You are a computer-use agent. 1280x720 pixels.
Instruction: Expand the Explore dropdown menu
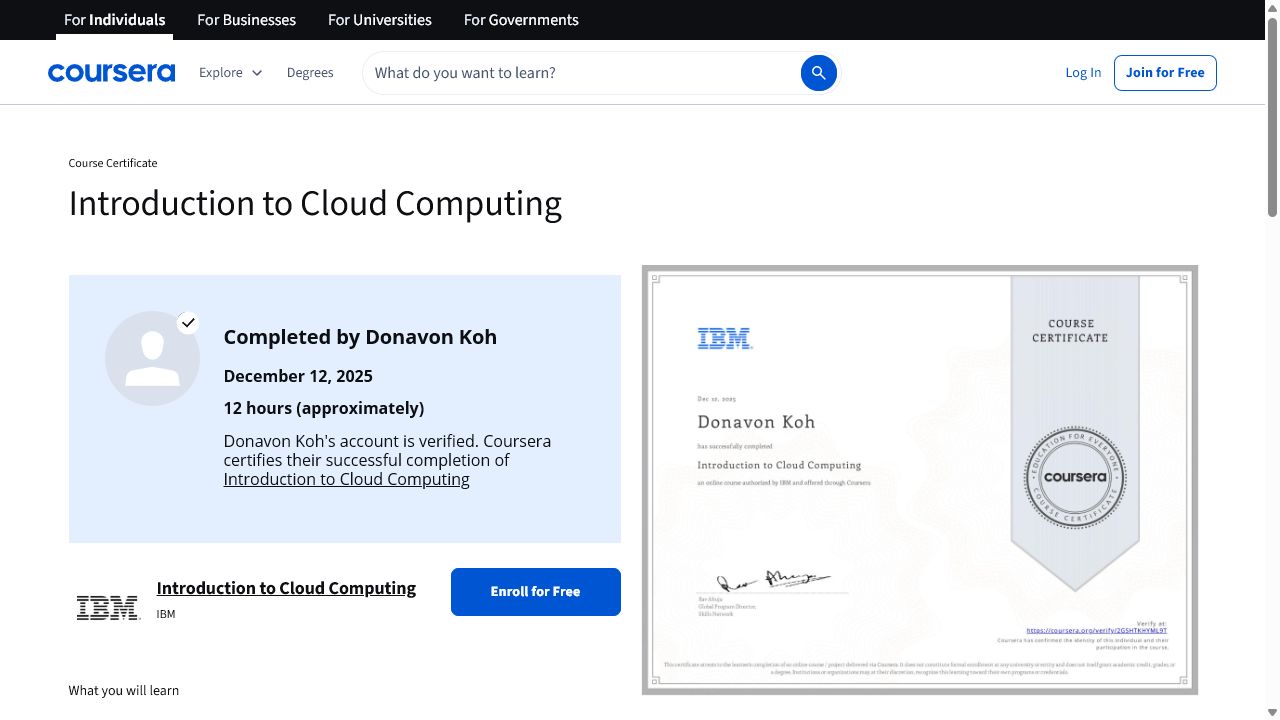pyautogui.click(x=231, y=73)
